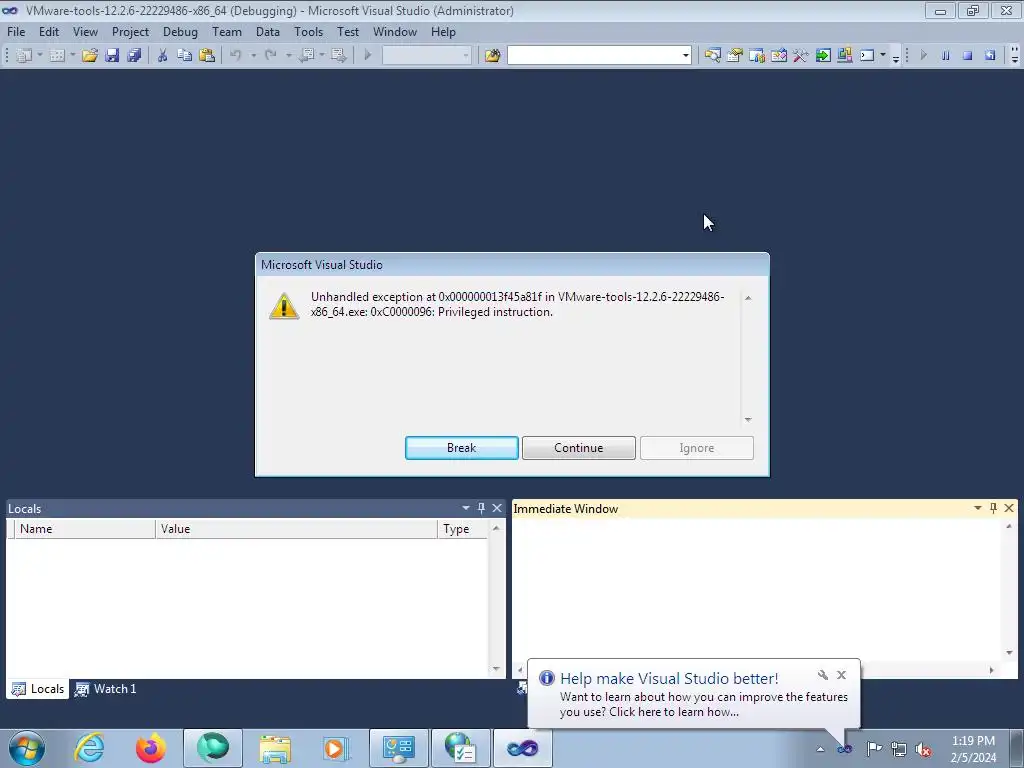Toggle auto-hide pin on Immediate Window

(993, 508)
